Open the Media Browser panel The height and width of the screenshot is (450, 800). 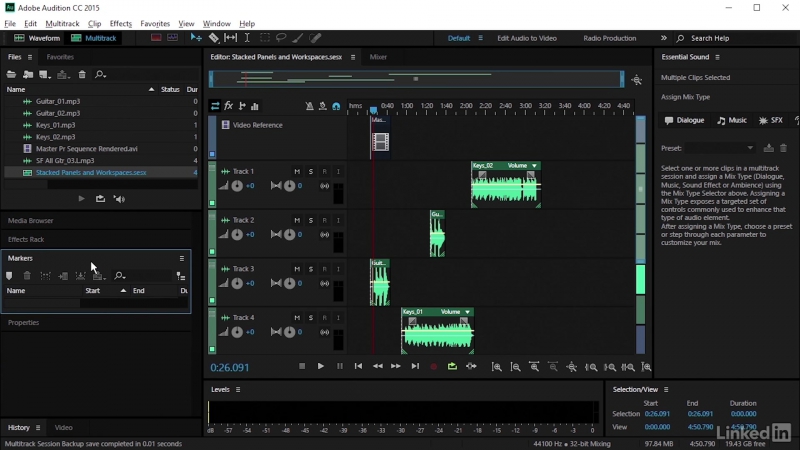point(31,220)
